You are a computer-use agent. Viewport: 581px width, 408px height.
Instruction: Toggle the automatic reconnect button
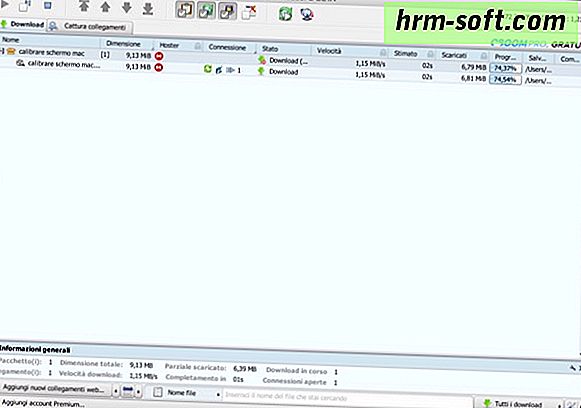pyautogui.click(x=206, y=10)
